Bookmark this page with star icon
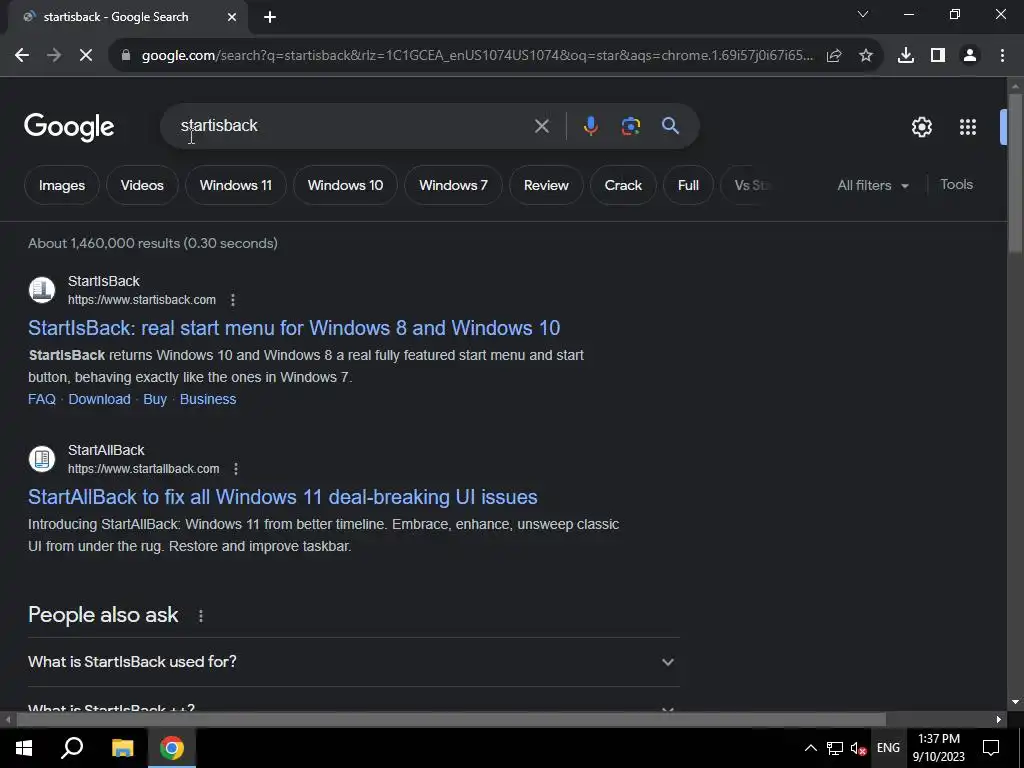This screenshot has height=768, width=1024. [866, 56]
